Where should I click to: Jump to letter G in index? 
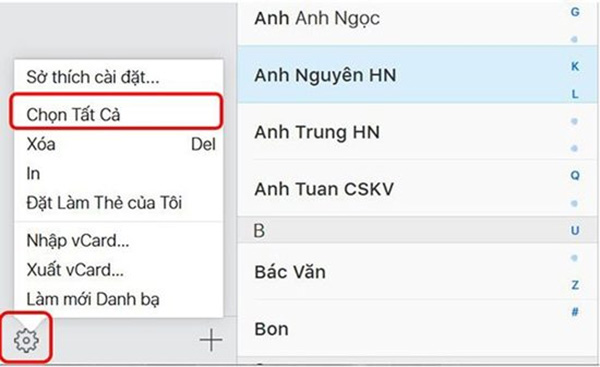[575, 12]
